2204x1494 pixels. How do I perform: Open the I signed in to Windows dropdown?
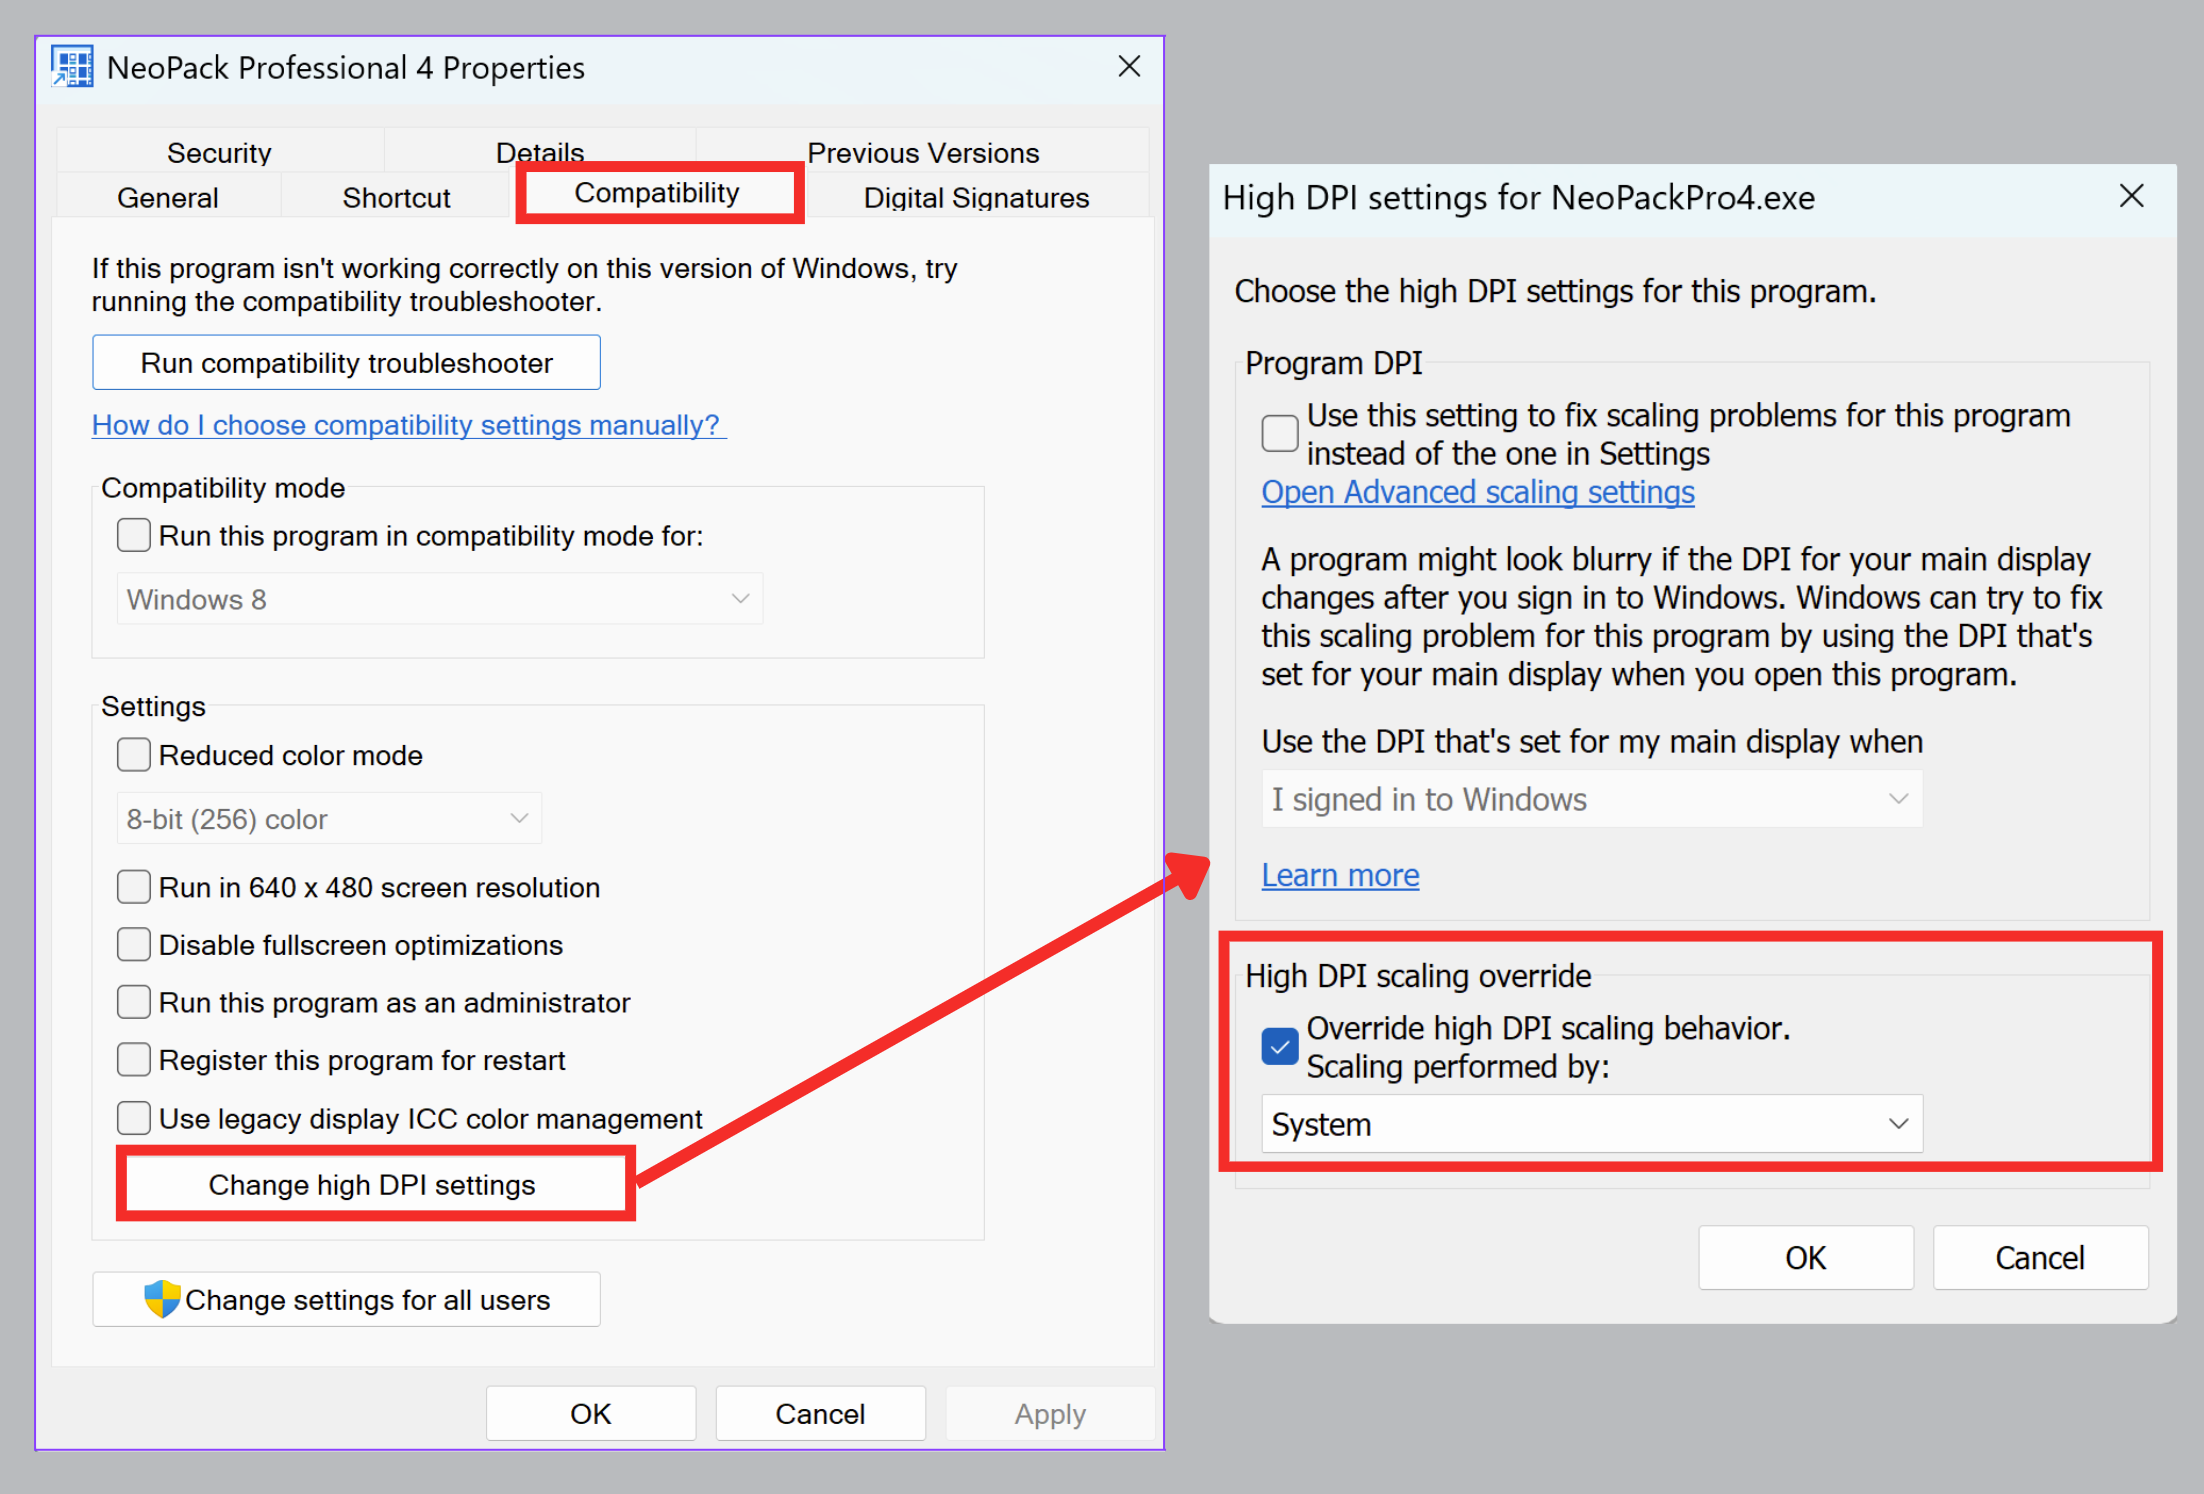(x=1592, y=799)
